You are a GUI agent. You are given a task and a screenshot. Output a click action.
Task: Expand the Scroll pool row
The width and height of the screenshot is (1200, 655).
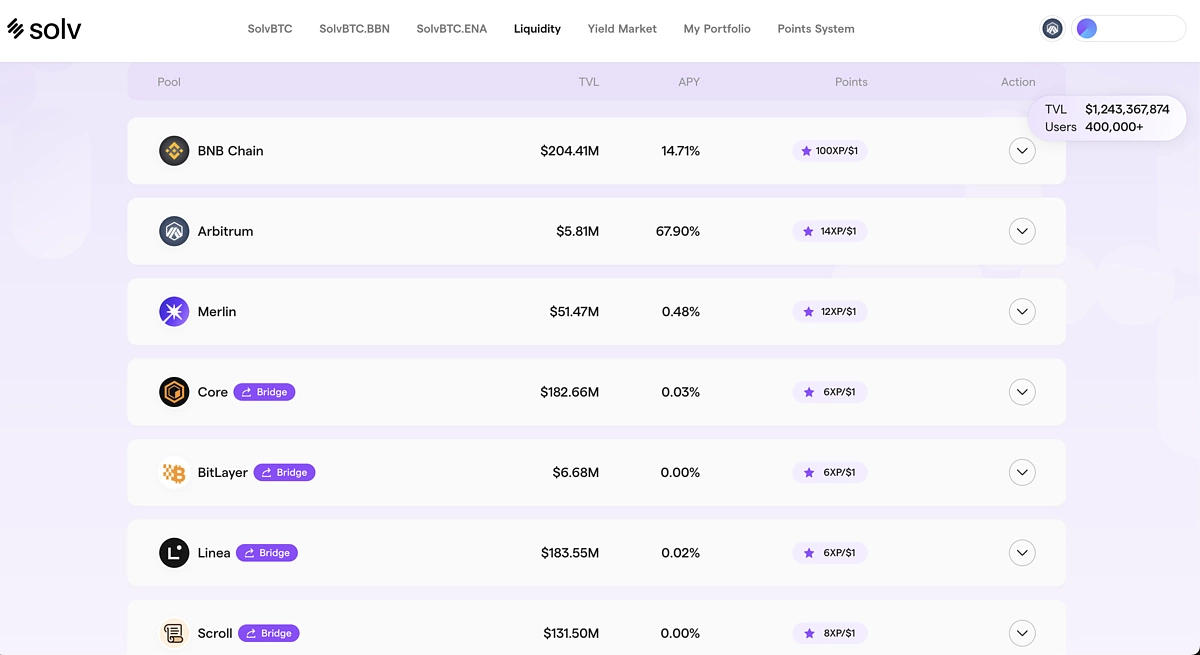1022,633
